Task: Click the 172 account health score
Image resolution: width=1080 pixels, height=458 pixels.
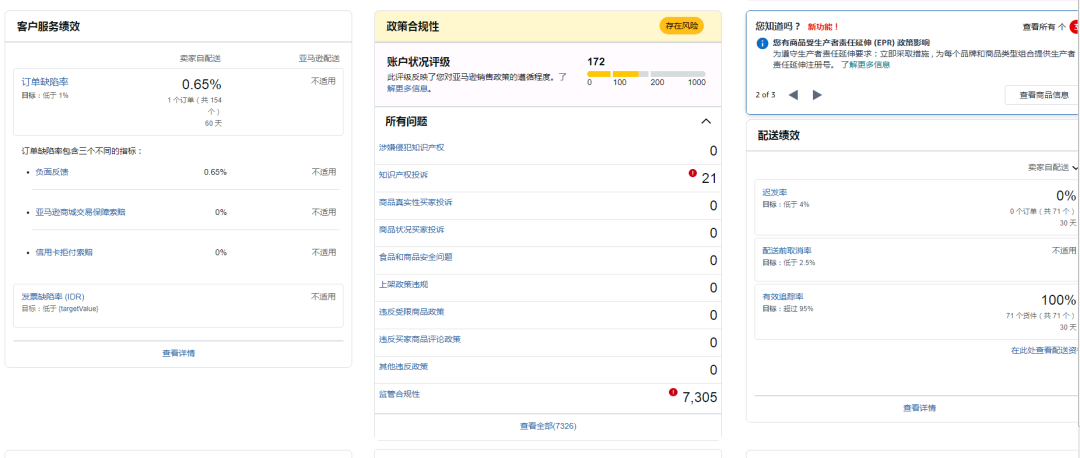Action: tap(596, 61)
